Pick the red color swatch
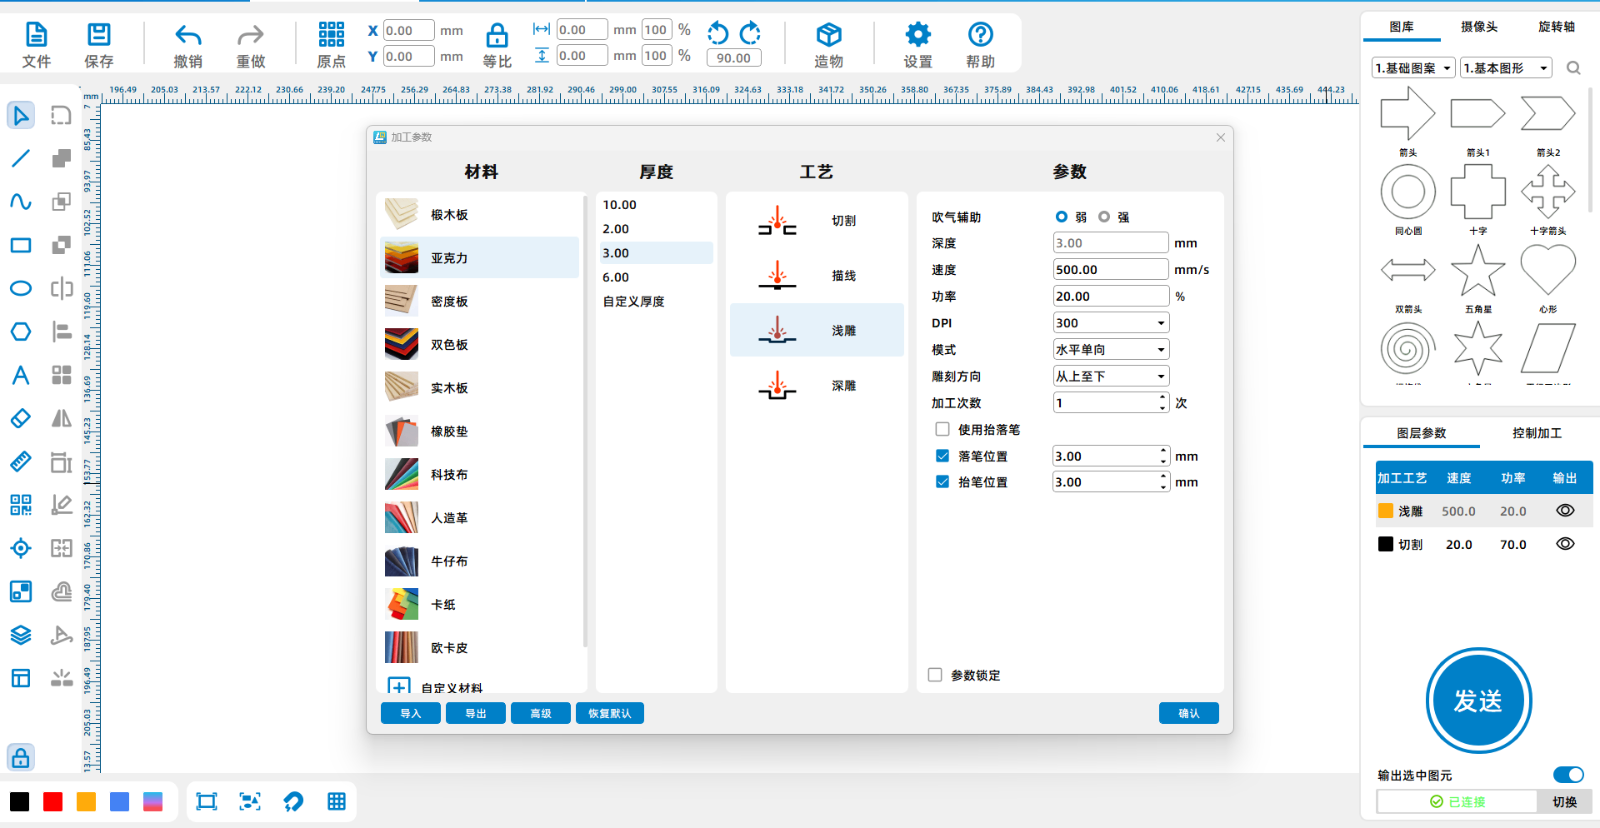 (x=53, y=802)
